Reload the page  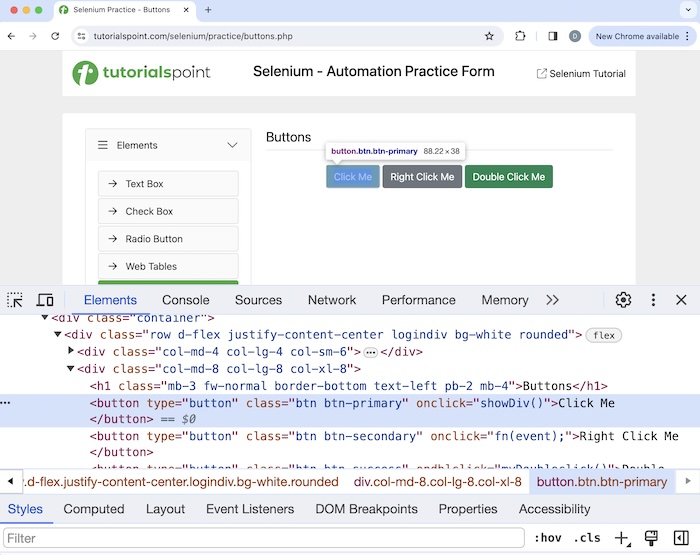(55, 36)
